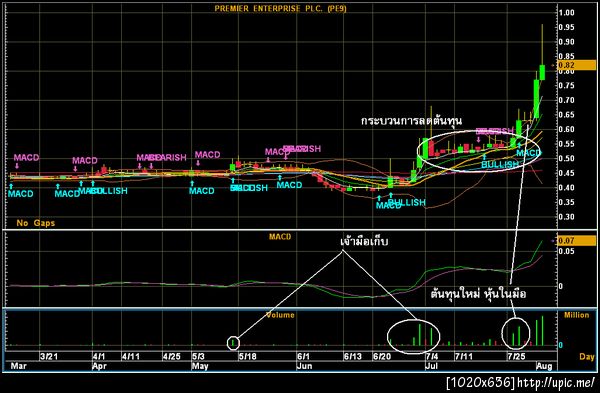The image size is (600, 393).
Task: Select the 6/1 date marker
Action: tap(303, 357)
